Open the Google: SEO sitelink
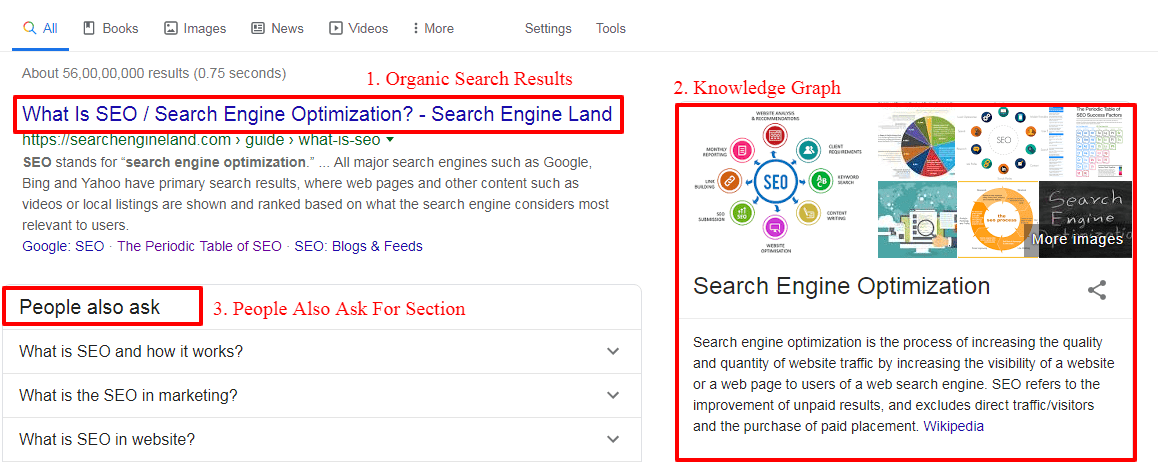The image size is (1158, 462). click(64, 246)
